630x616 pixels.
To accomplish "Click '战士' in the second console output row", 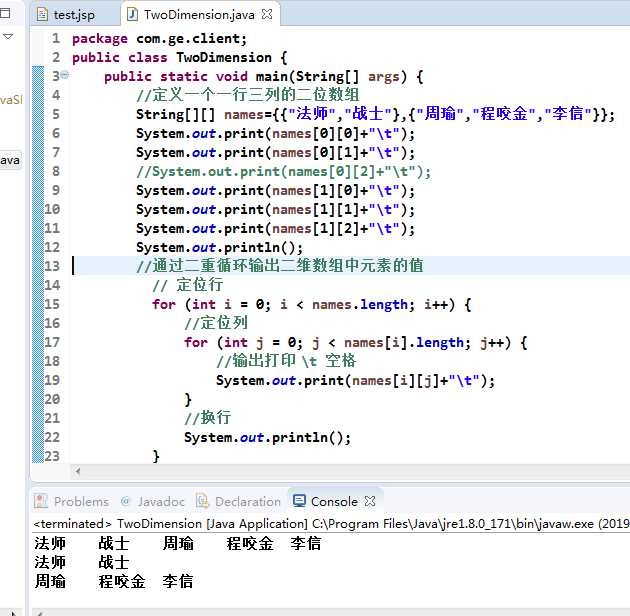I will pos(114,563).
